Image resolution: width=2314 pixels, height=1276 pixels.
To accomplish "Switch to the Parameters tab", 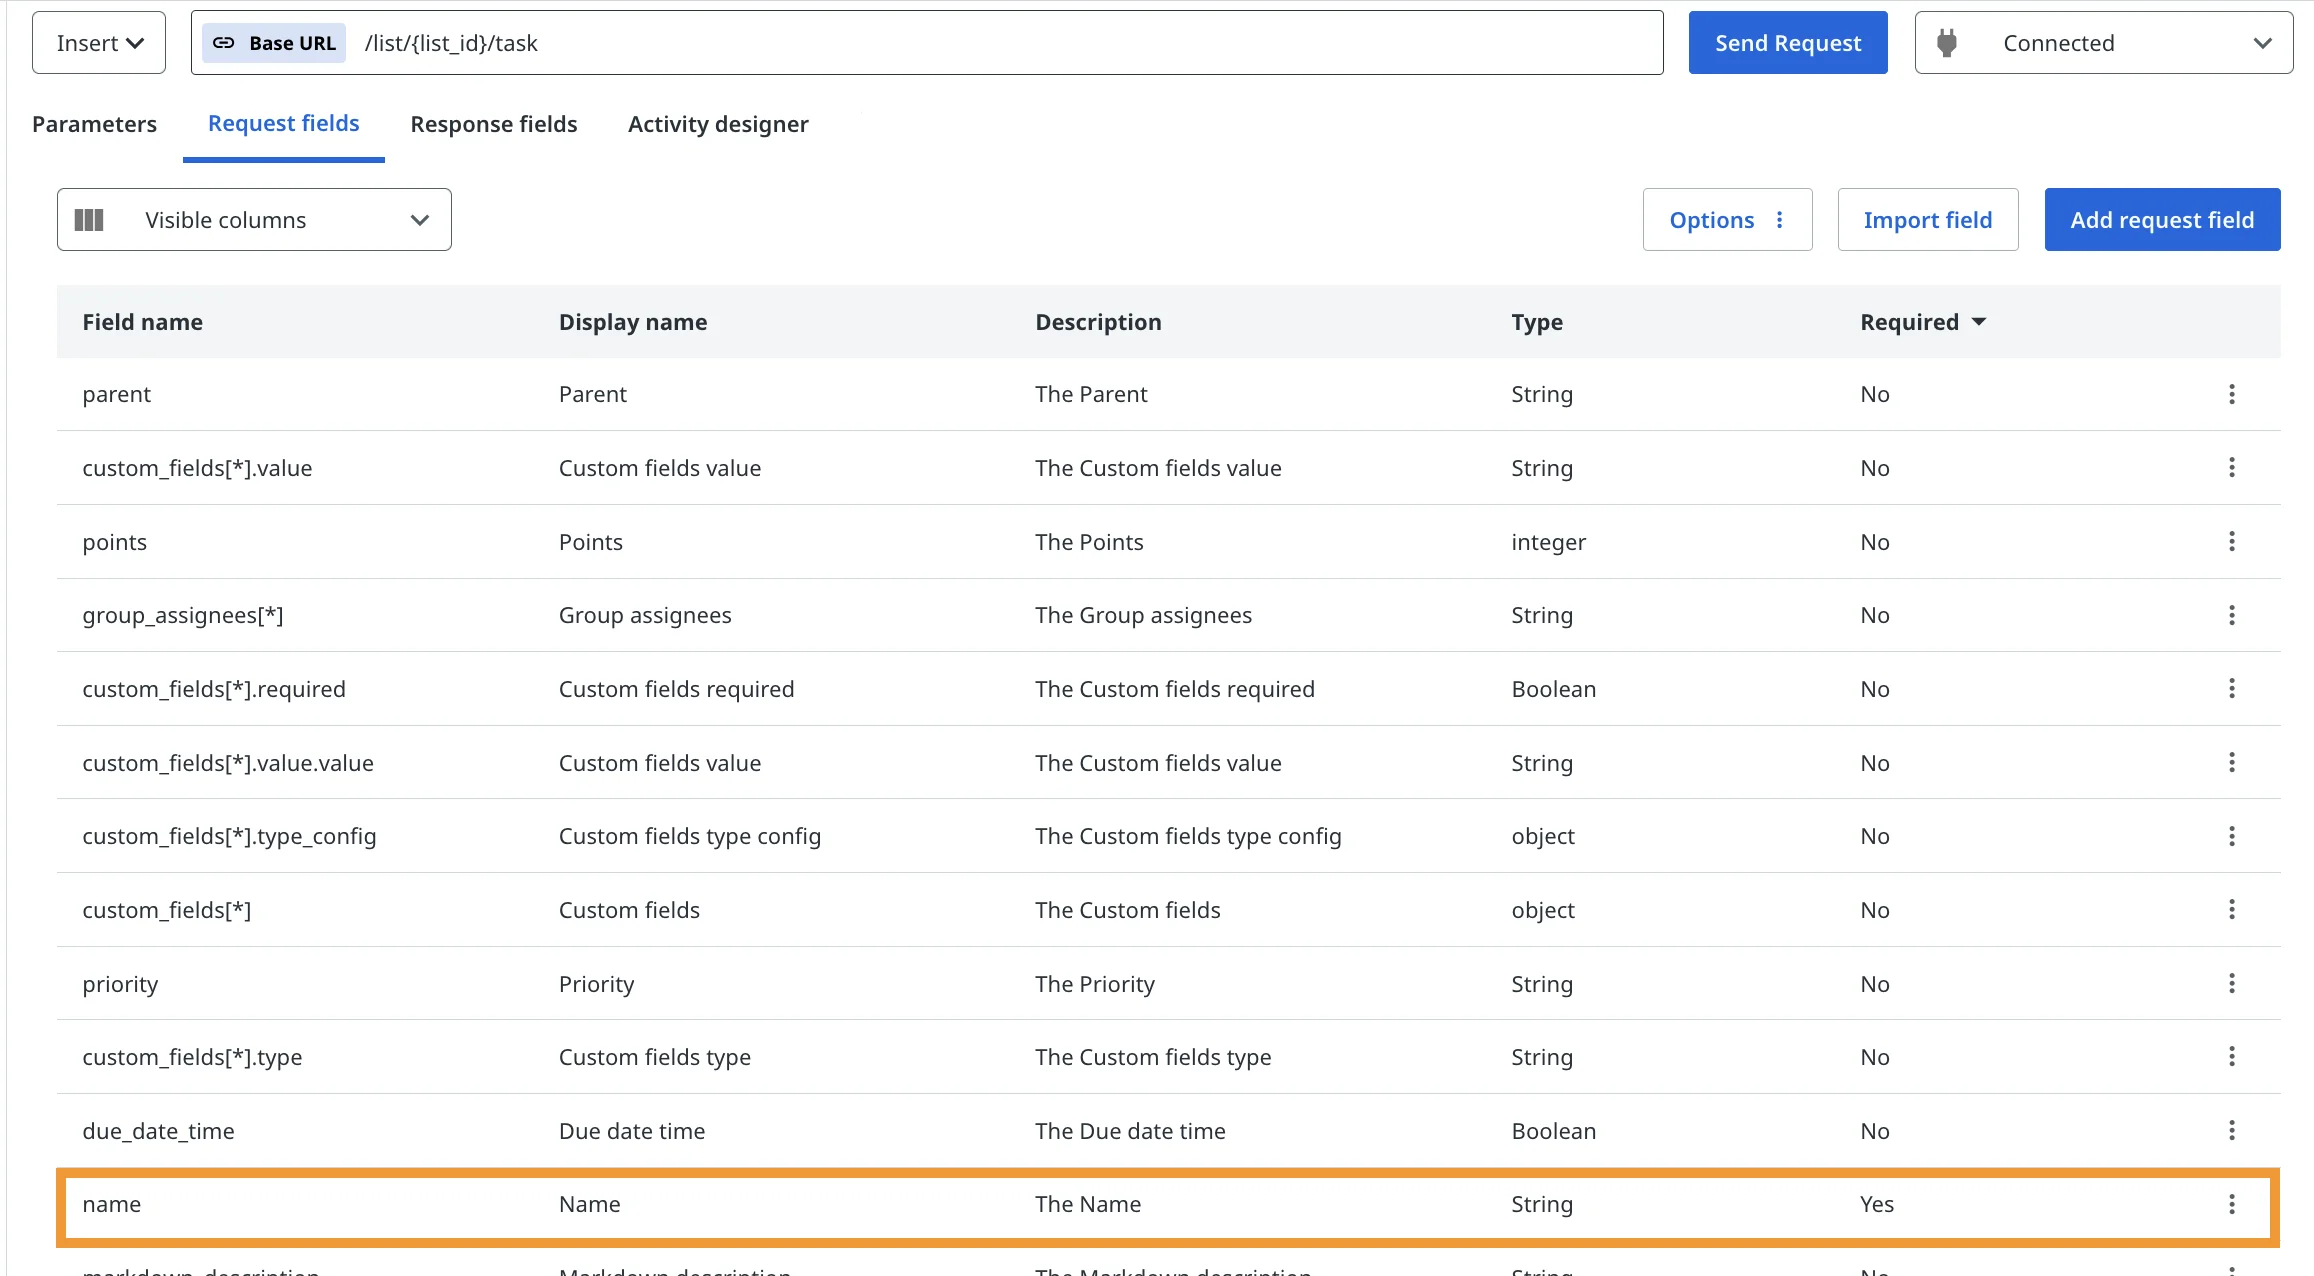I will pyautogui.click(x=94, y=124).
